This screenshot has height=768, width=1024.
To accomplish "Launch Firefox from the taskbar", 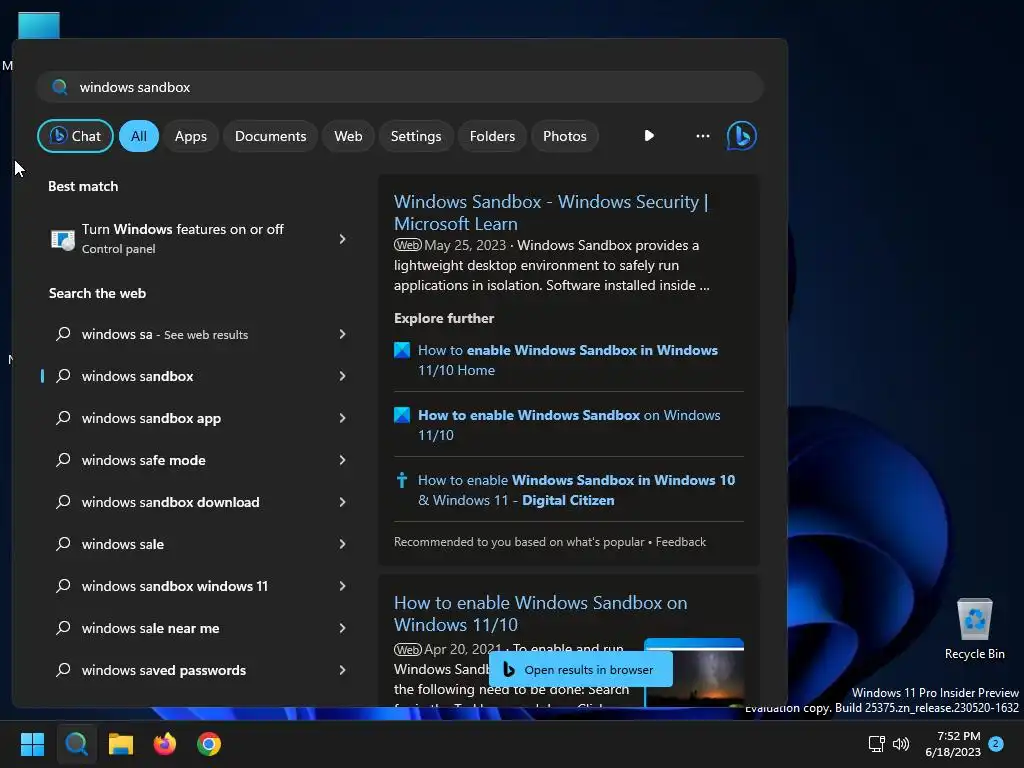I will tap(165, 744).
